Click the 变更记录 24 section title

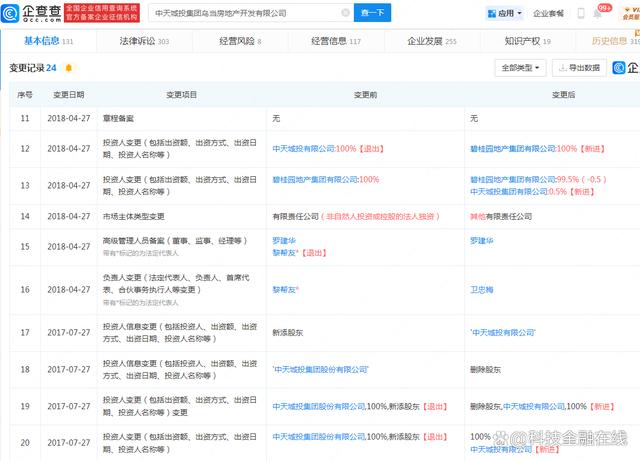(33, 68)
